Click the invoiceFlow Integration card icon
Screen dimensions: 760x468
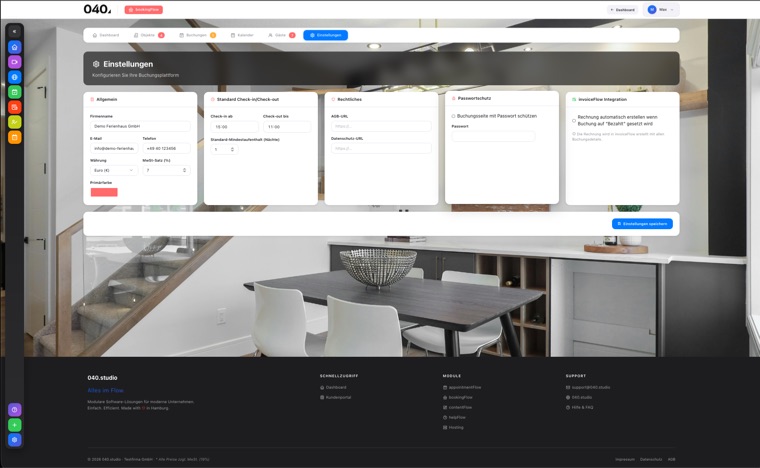click(574, 99)
